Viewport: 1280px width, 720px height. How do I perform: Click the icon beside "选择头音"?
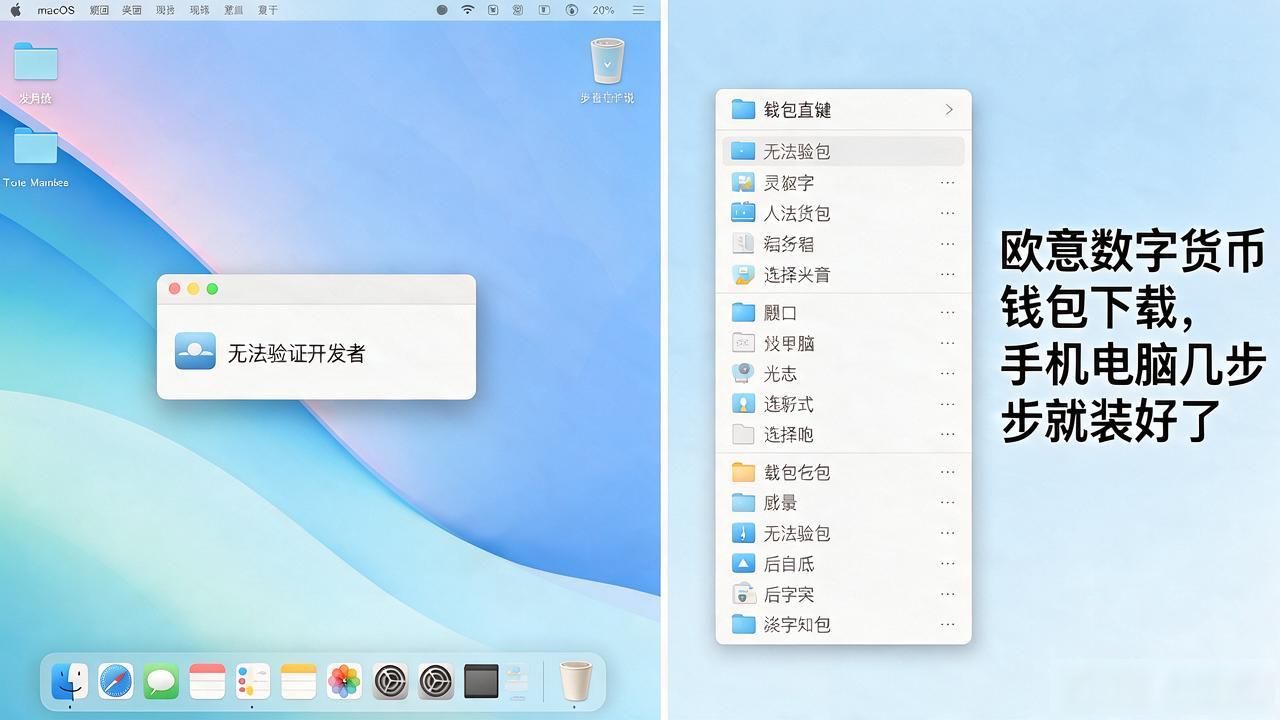click(743, 274)
